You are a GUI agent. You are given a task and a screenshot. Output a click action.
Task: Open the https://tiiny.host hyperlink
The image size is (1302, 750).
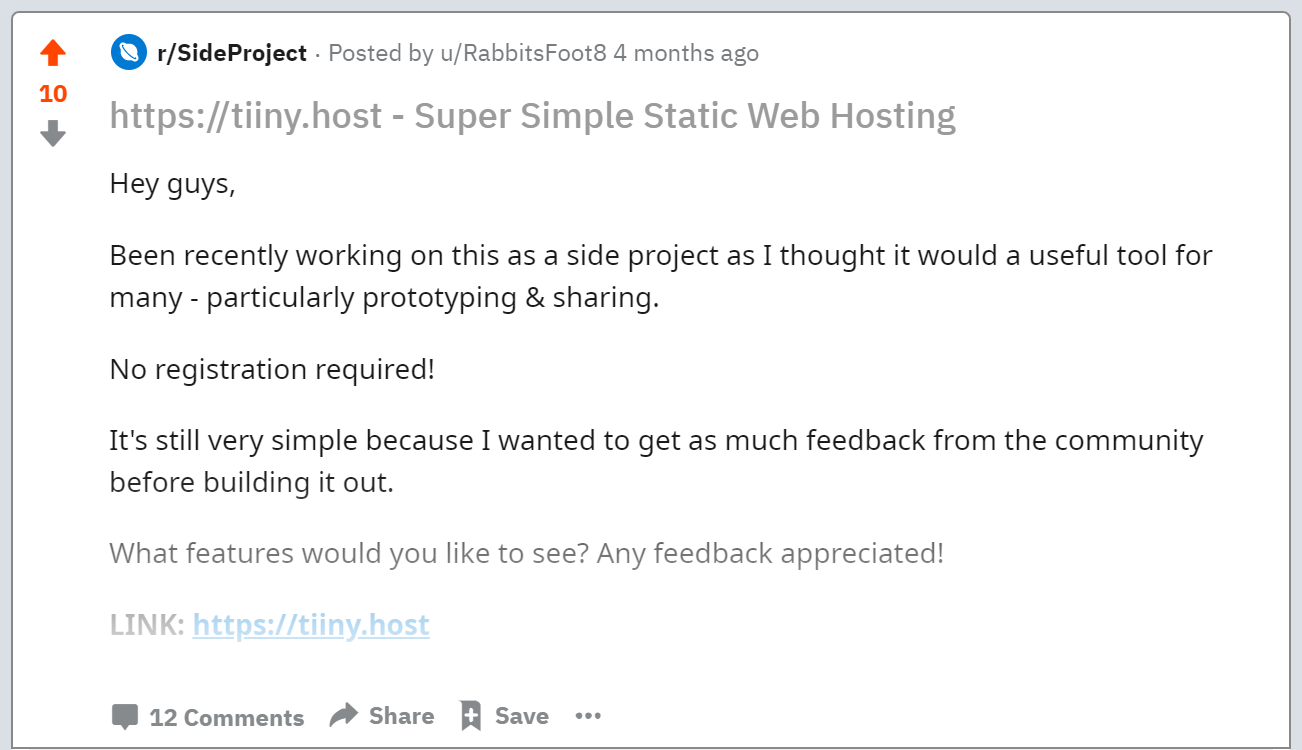click(x=311, y=625)
